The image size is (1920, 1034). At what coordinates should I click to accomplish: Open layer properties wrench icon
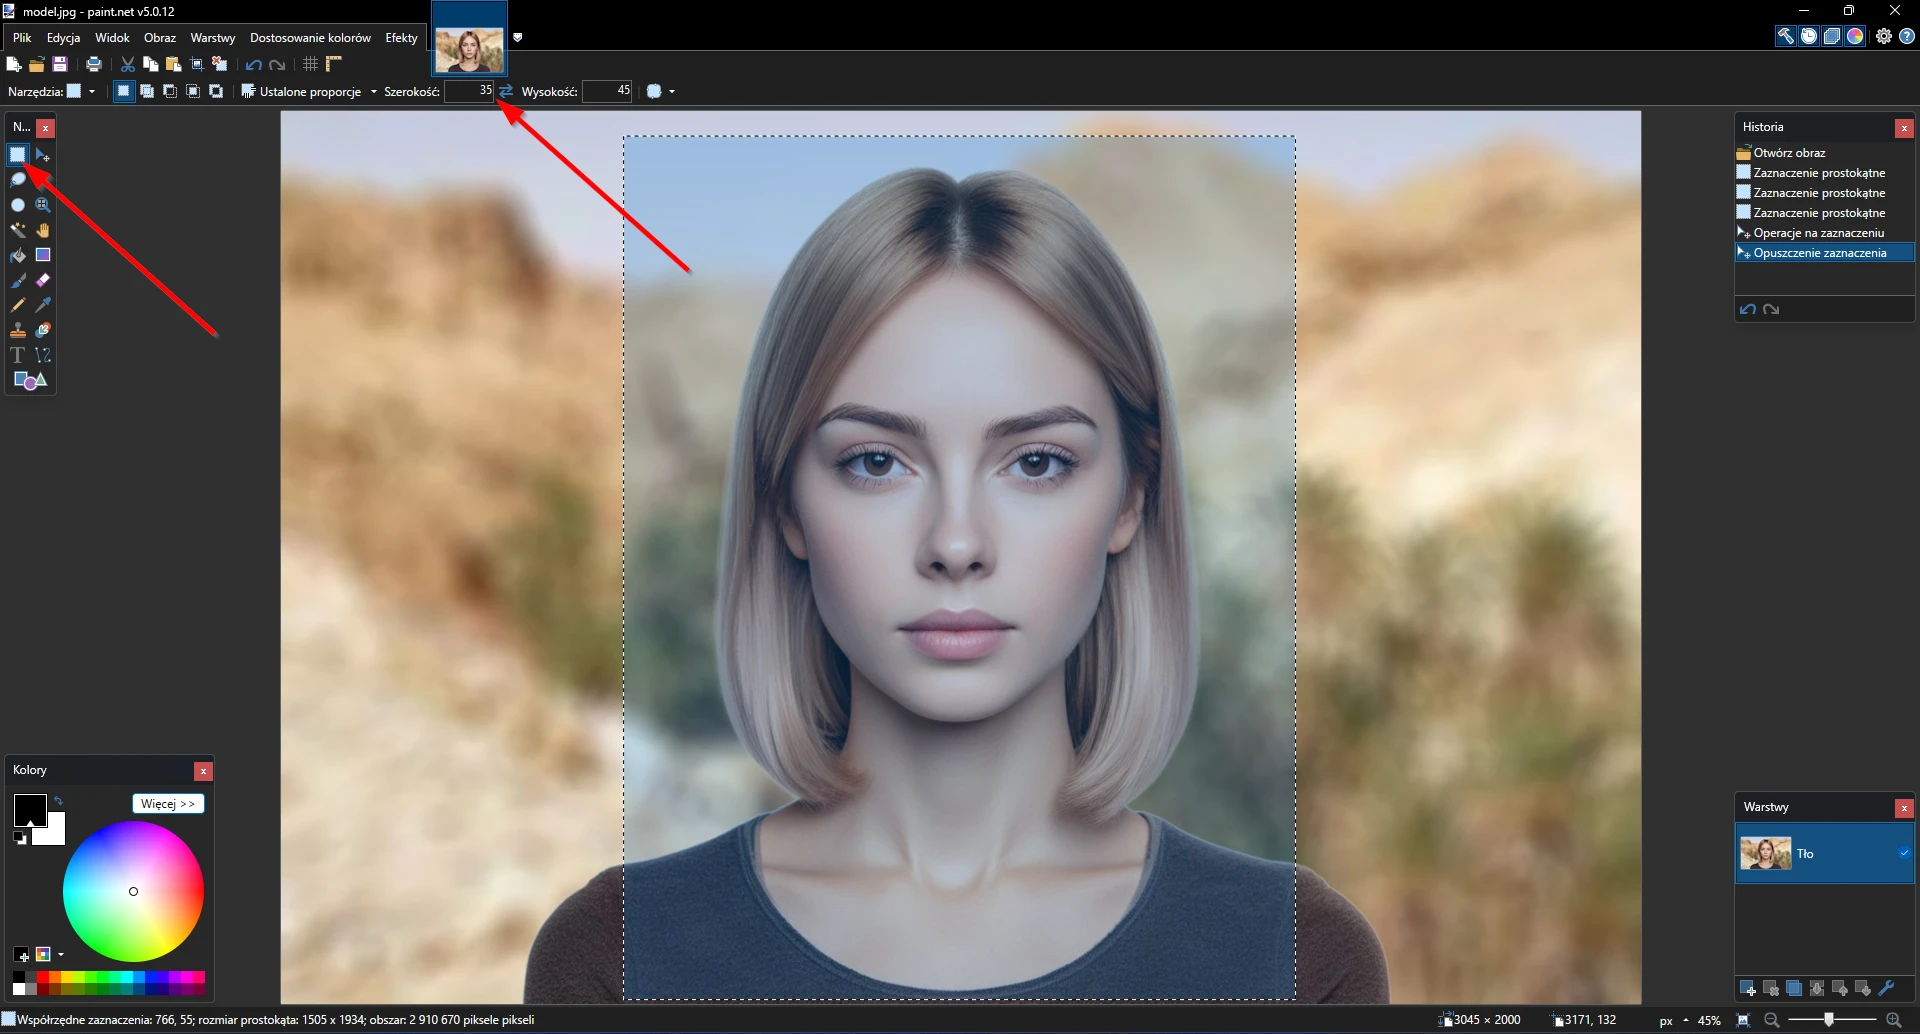coord(1887,989)
